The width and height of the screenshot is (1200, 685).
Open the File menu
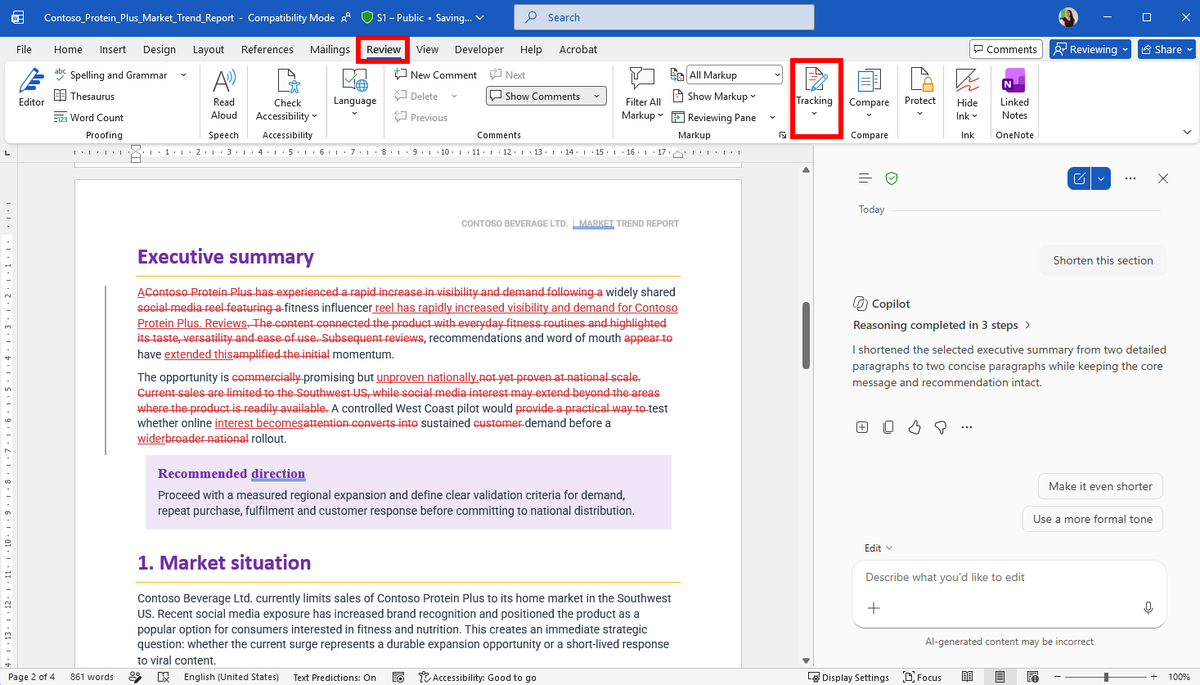click(24, 49)
